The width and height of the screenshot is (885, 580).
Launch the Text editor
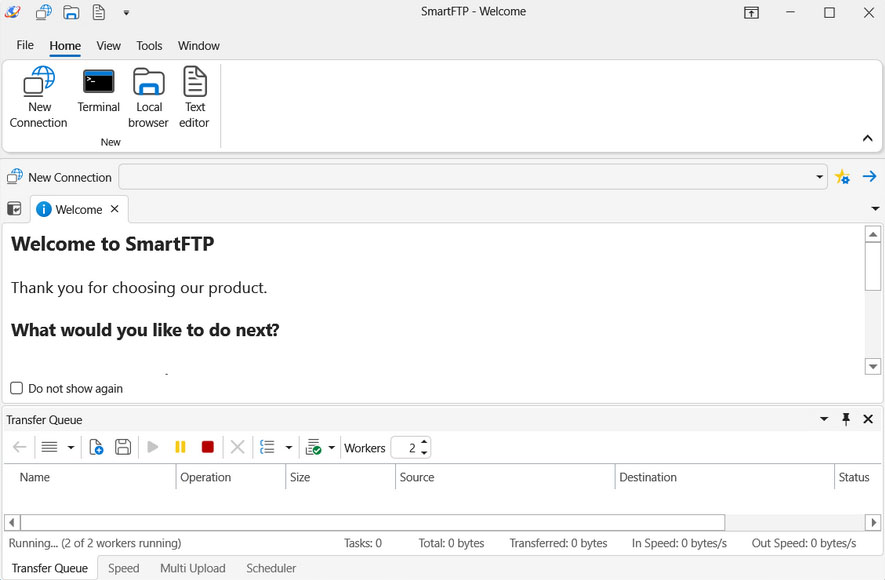(195, 97)
